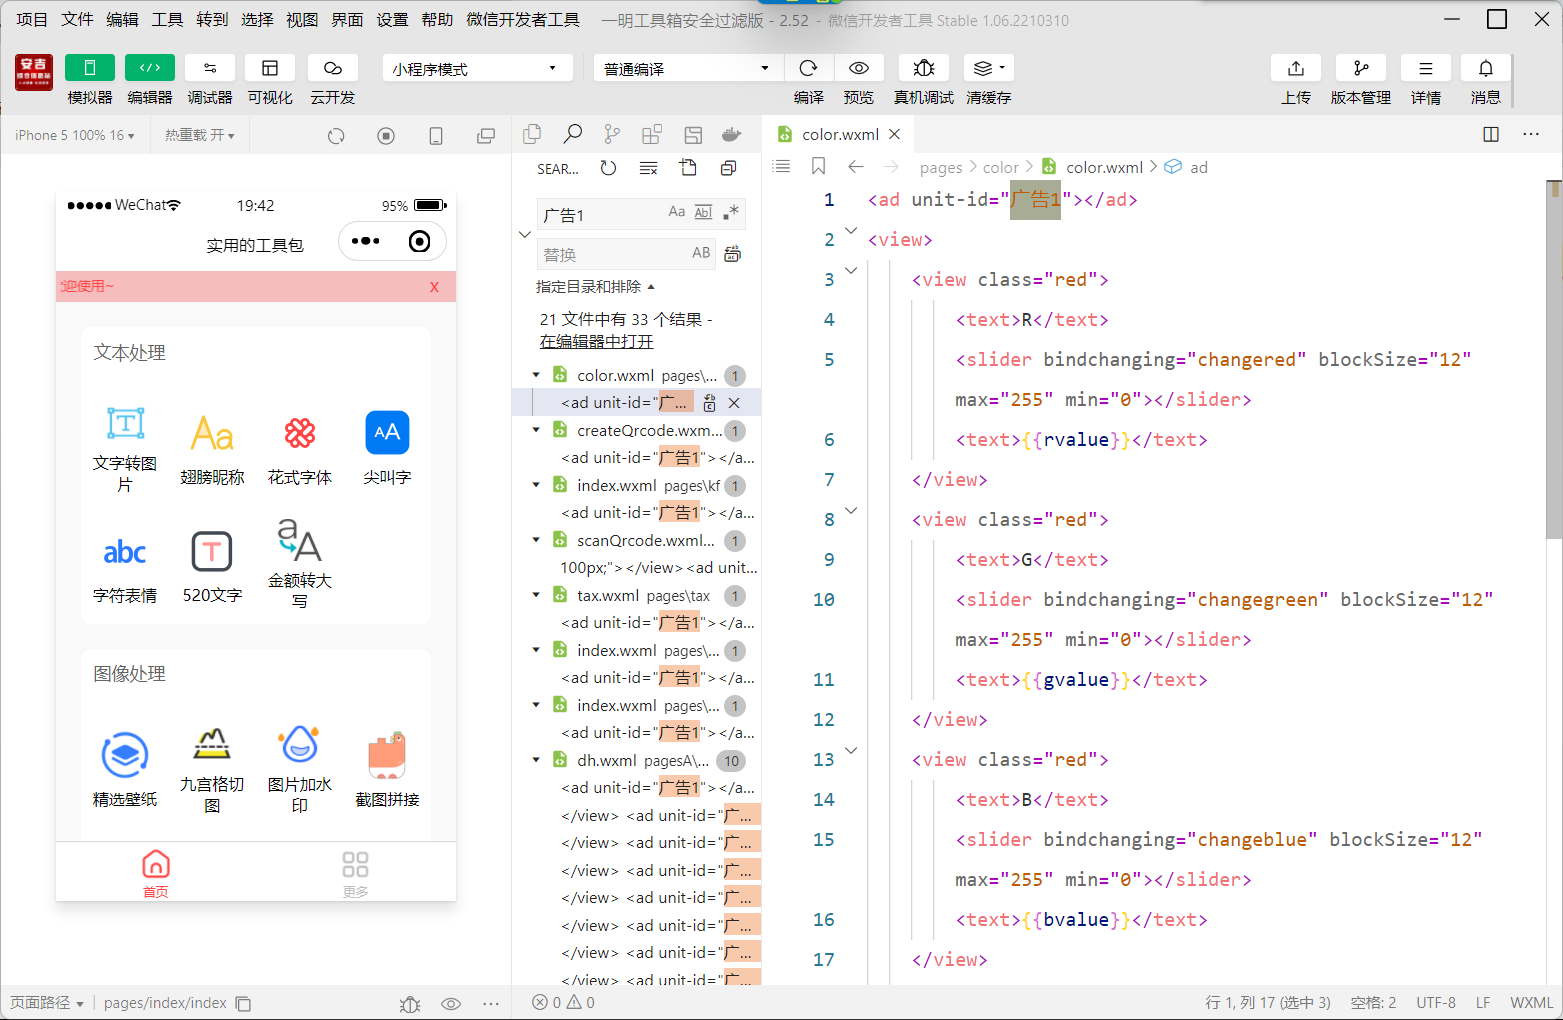This screenshot has height=1020, width=1563.
Task: Tap the 文字转图片 tool in simulator
Action: (125, 450)
